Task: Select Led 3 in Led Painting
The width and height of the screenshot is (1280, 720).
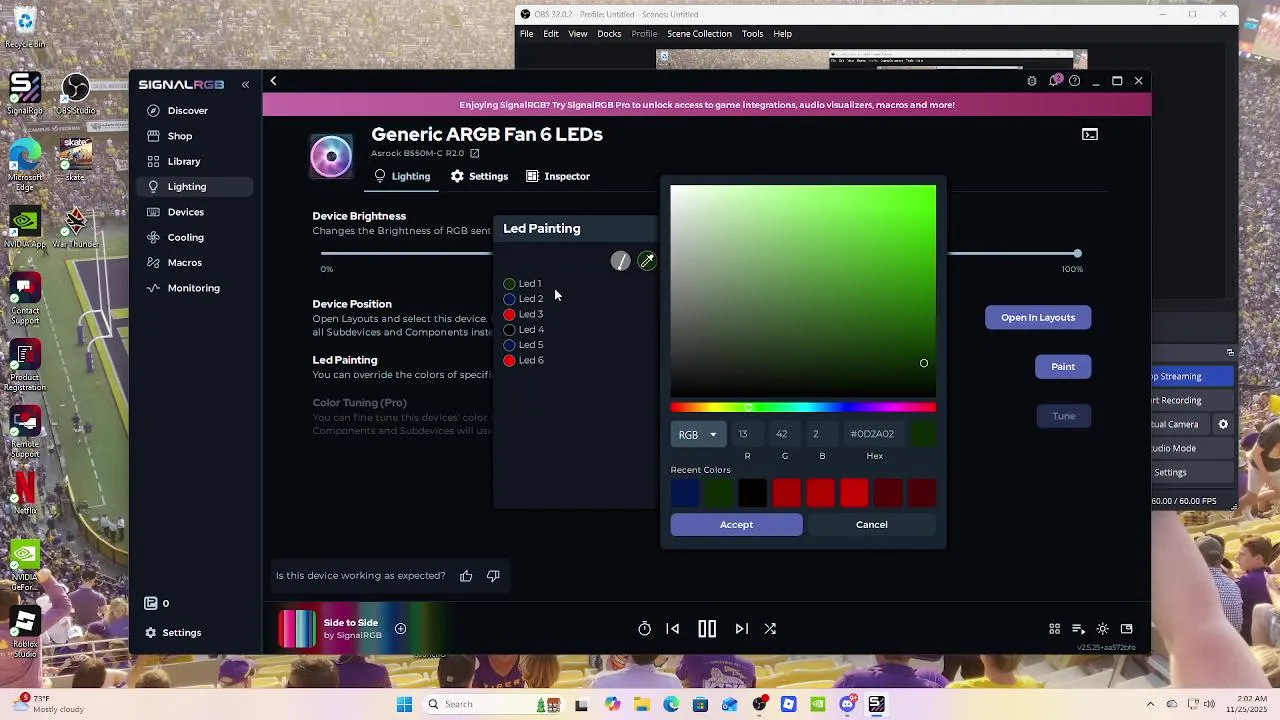Action: tap(523, 314)
